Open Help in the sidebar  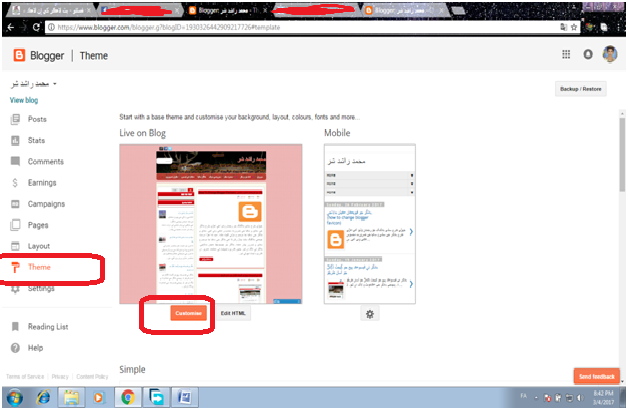point(35,348)
